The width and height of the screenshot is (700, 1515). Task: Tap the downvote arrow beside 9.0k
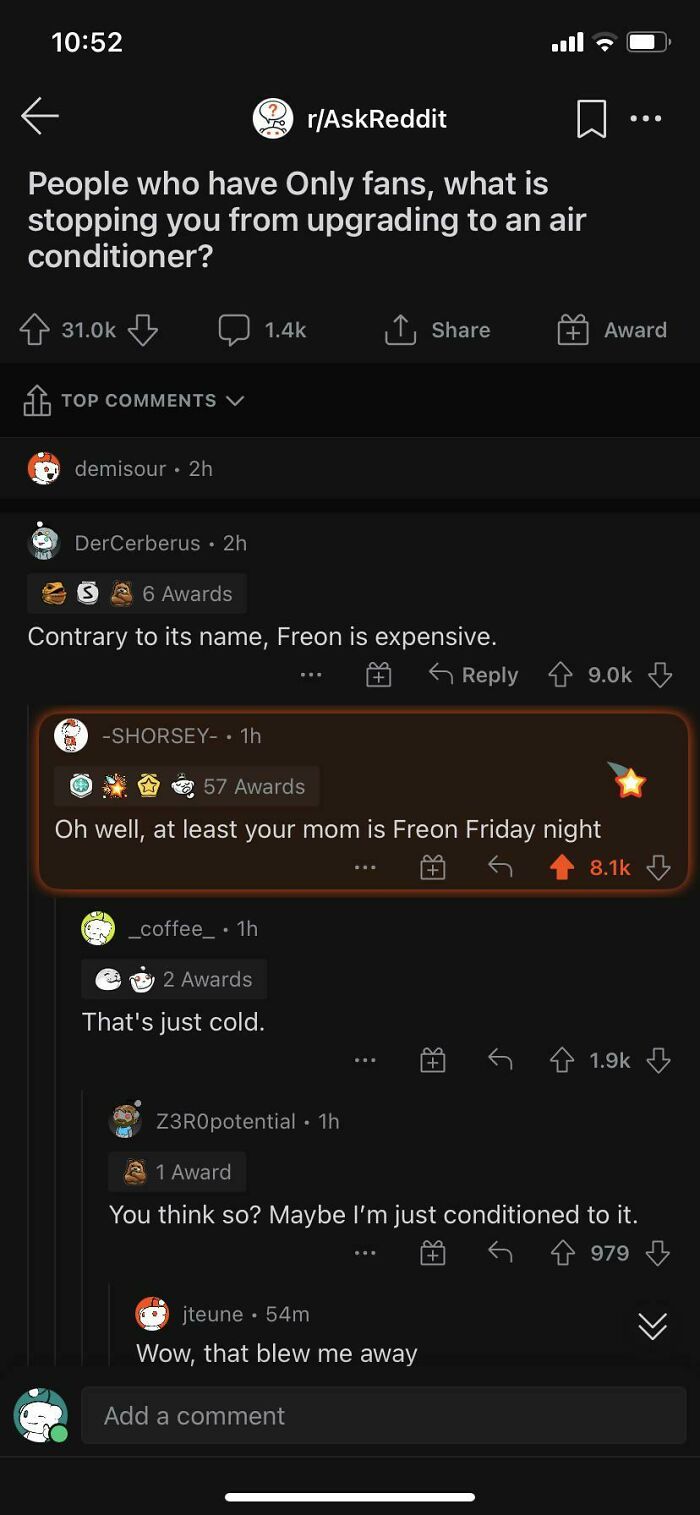pyautogui.click(x=659, y=674)
